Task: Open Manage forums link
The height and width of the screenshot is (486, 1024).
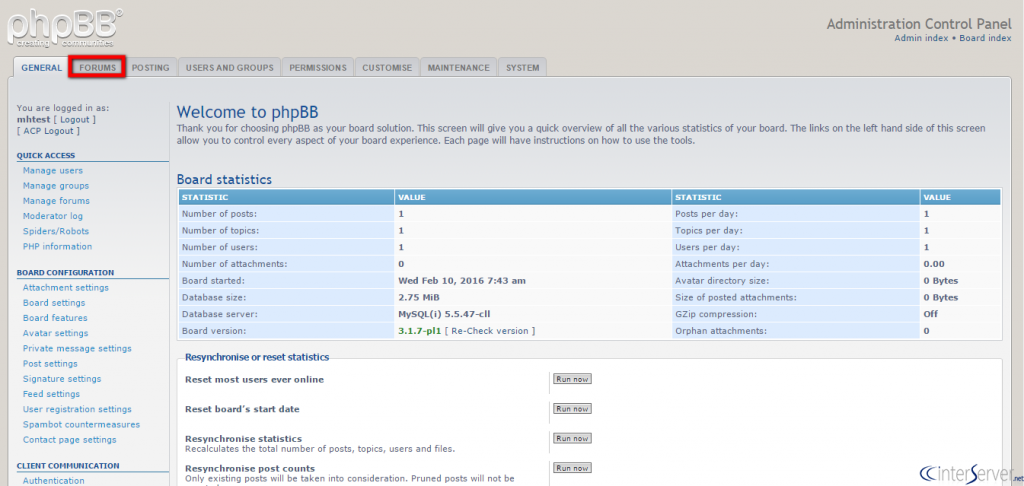Action: [56, 201]
